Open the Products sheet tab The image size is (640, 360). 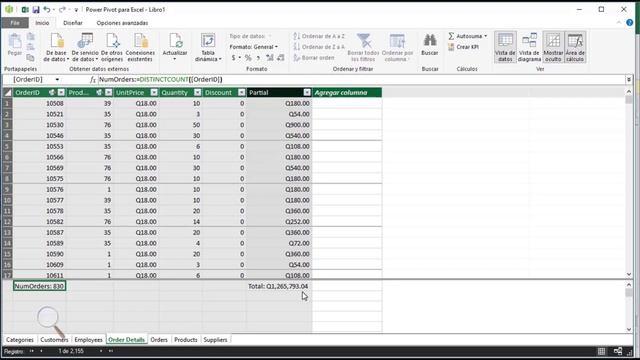[186, 340]
